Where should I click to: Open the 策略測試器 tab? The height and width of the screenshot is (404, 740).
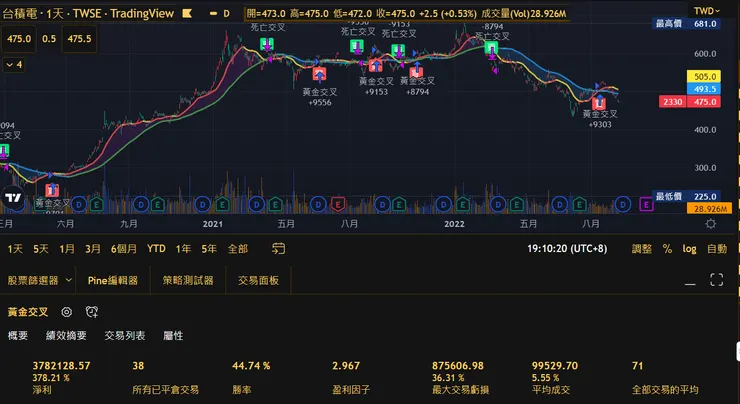[188, 280]
